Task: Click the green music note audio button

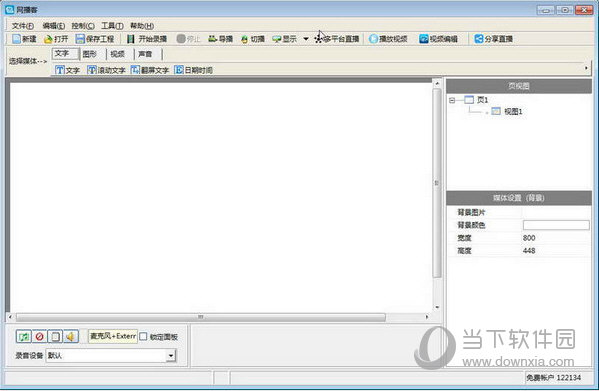Action: (x=24, y=336)
